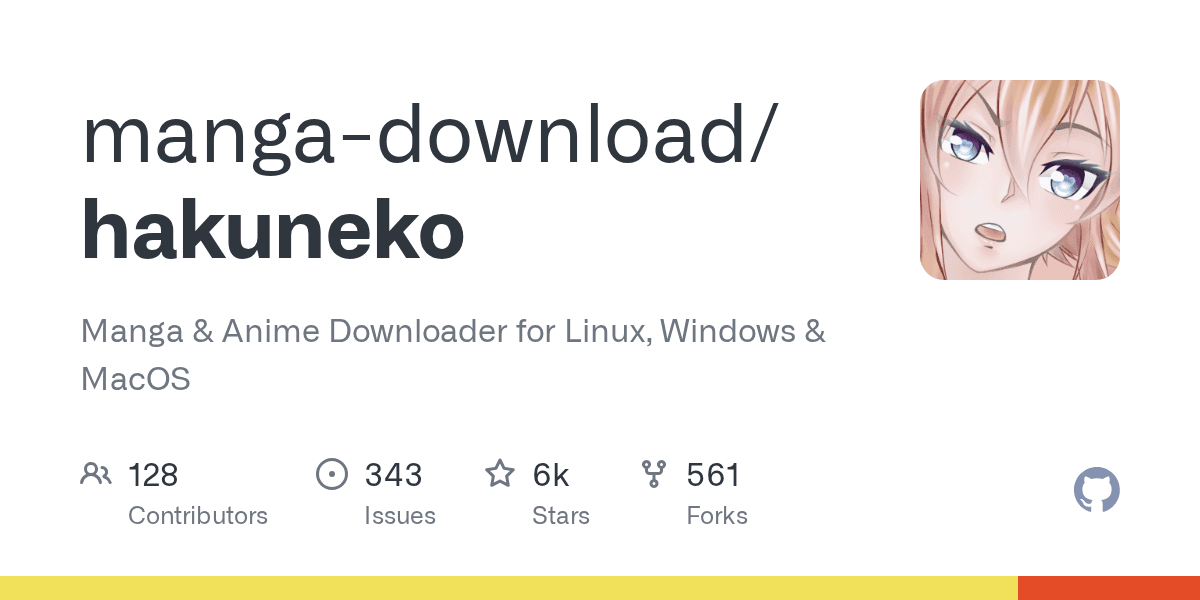Select the Forks label
Viewport: 1200px width, 600px height.
tap(717, 516)
